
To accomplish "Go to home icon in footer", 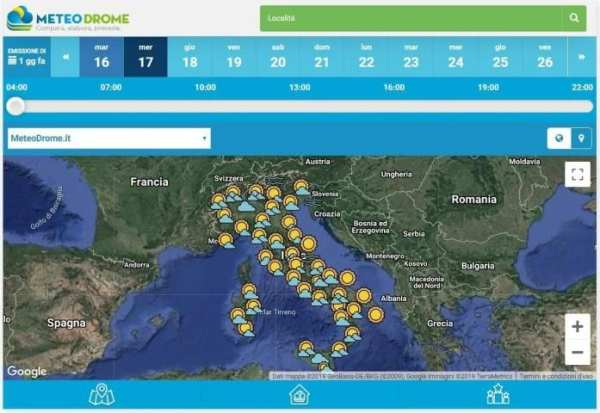I will point(299,395).
